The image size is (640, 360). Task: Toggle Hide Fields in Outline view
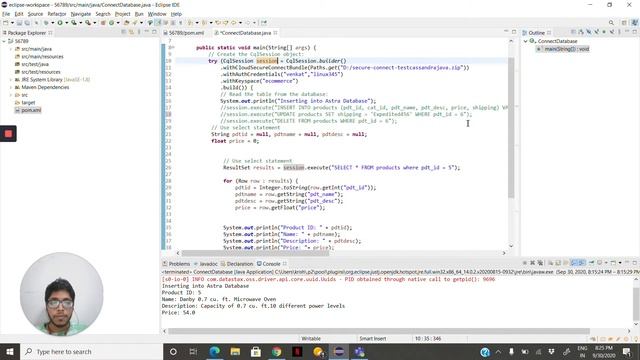[589, 32]
